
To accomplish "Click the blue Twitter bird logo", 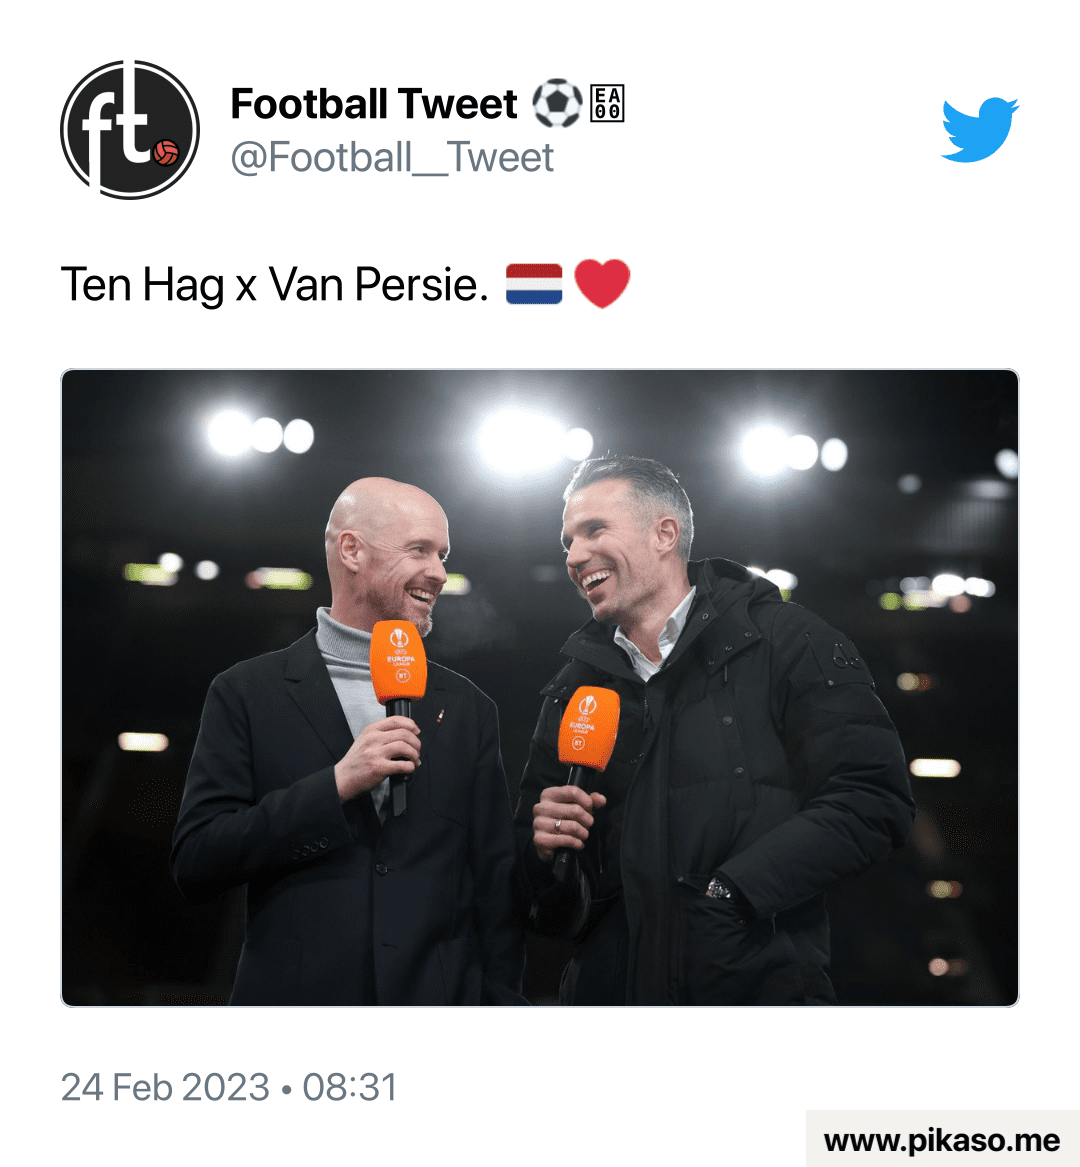I will pos(979,129).
